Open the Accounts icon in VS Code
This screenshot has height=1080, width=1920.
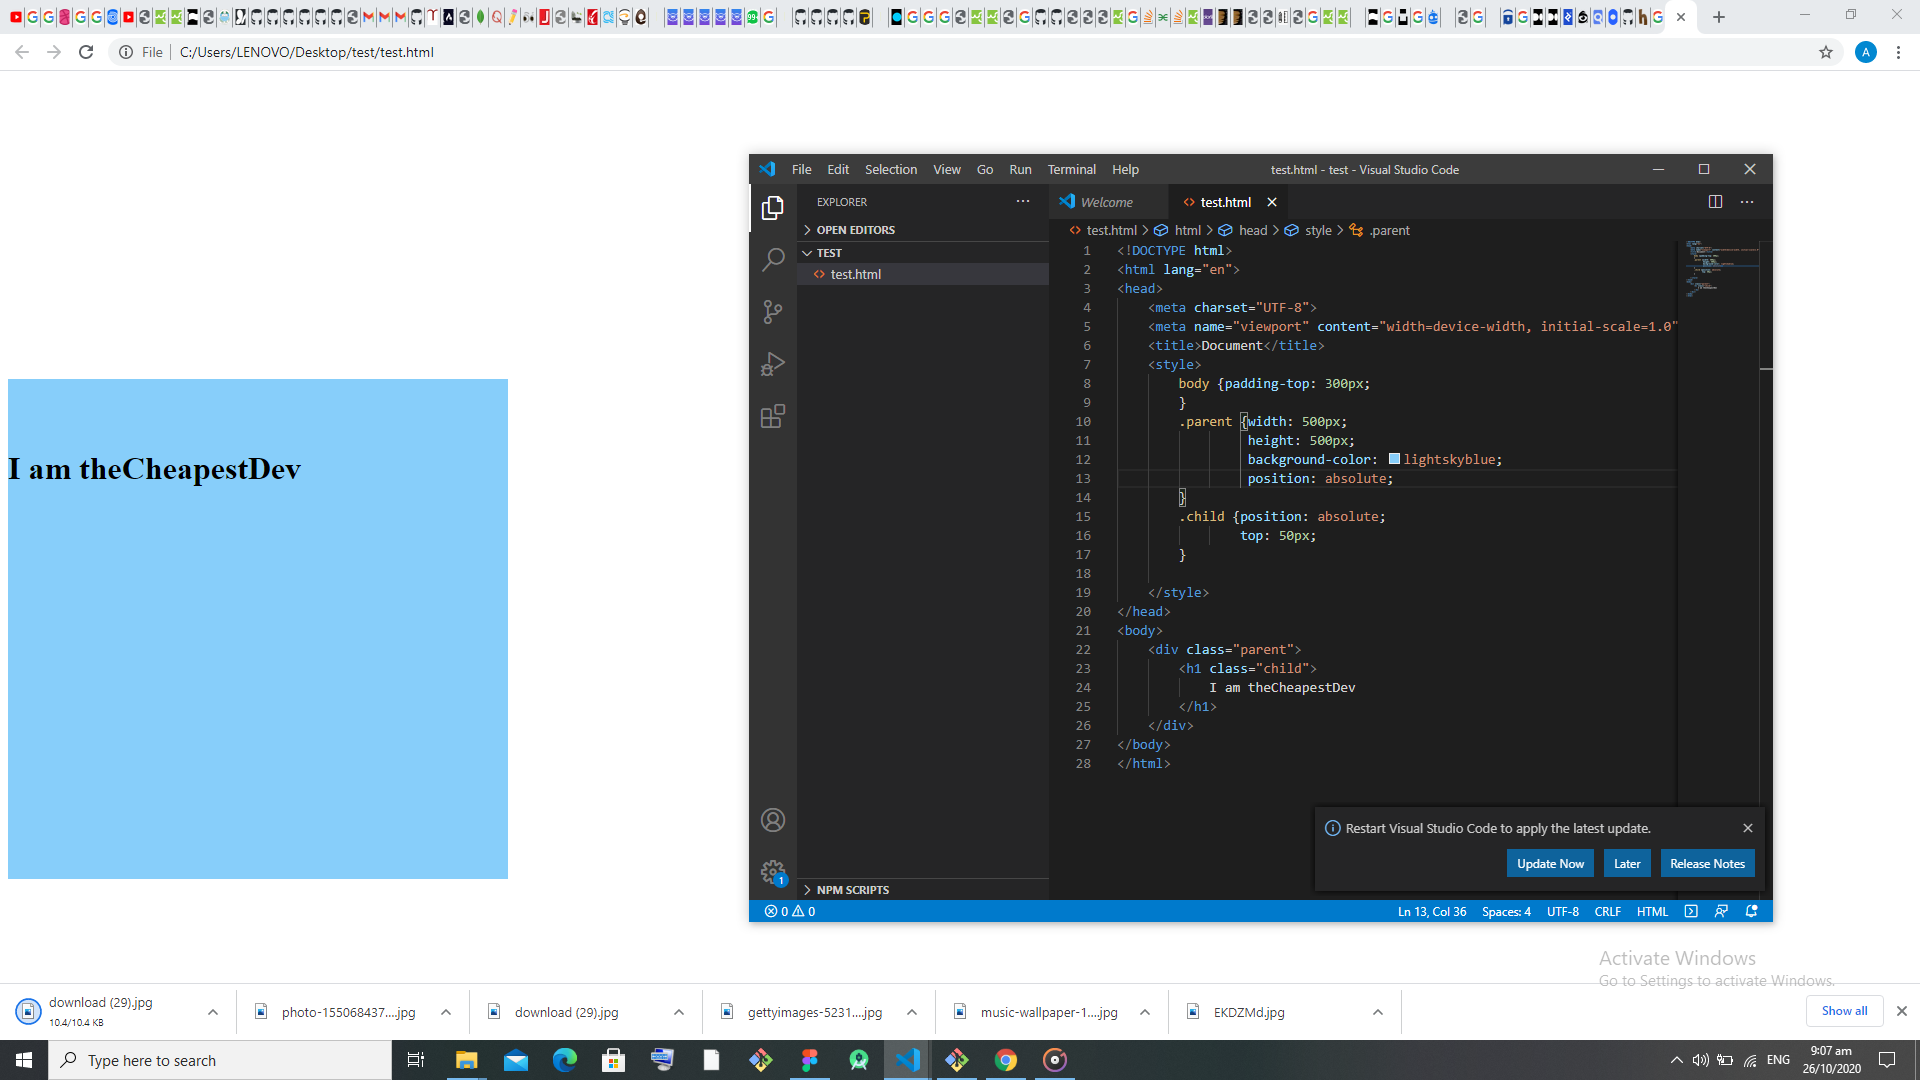772,820
